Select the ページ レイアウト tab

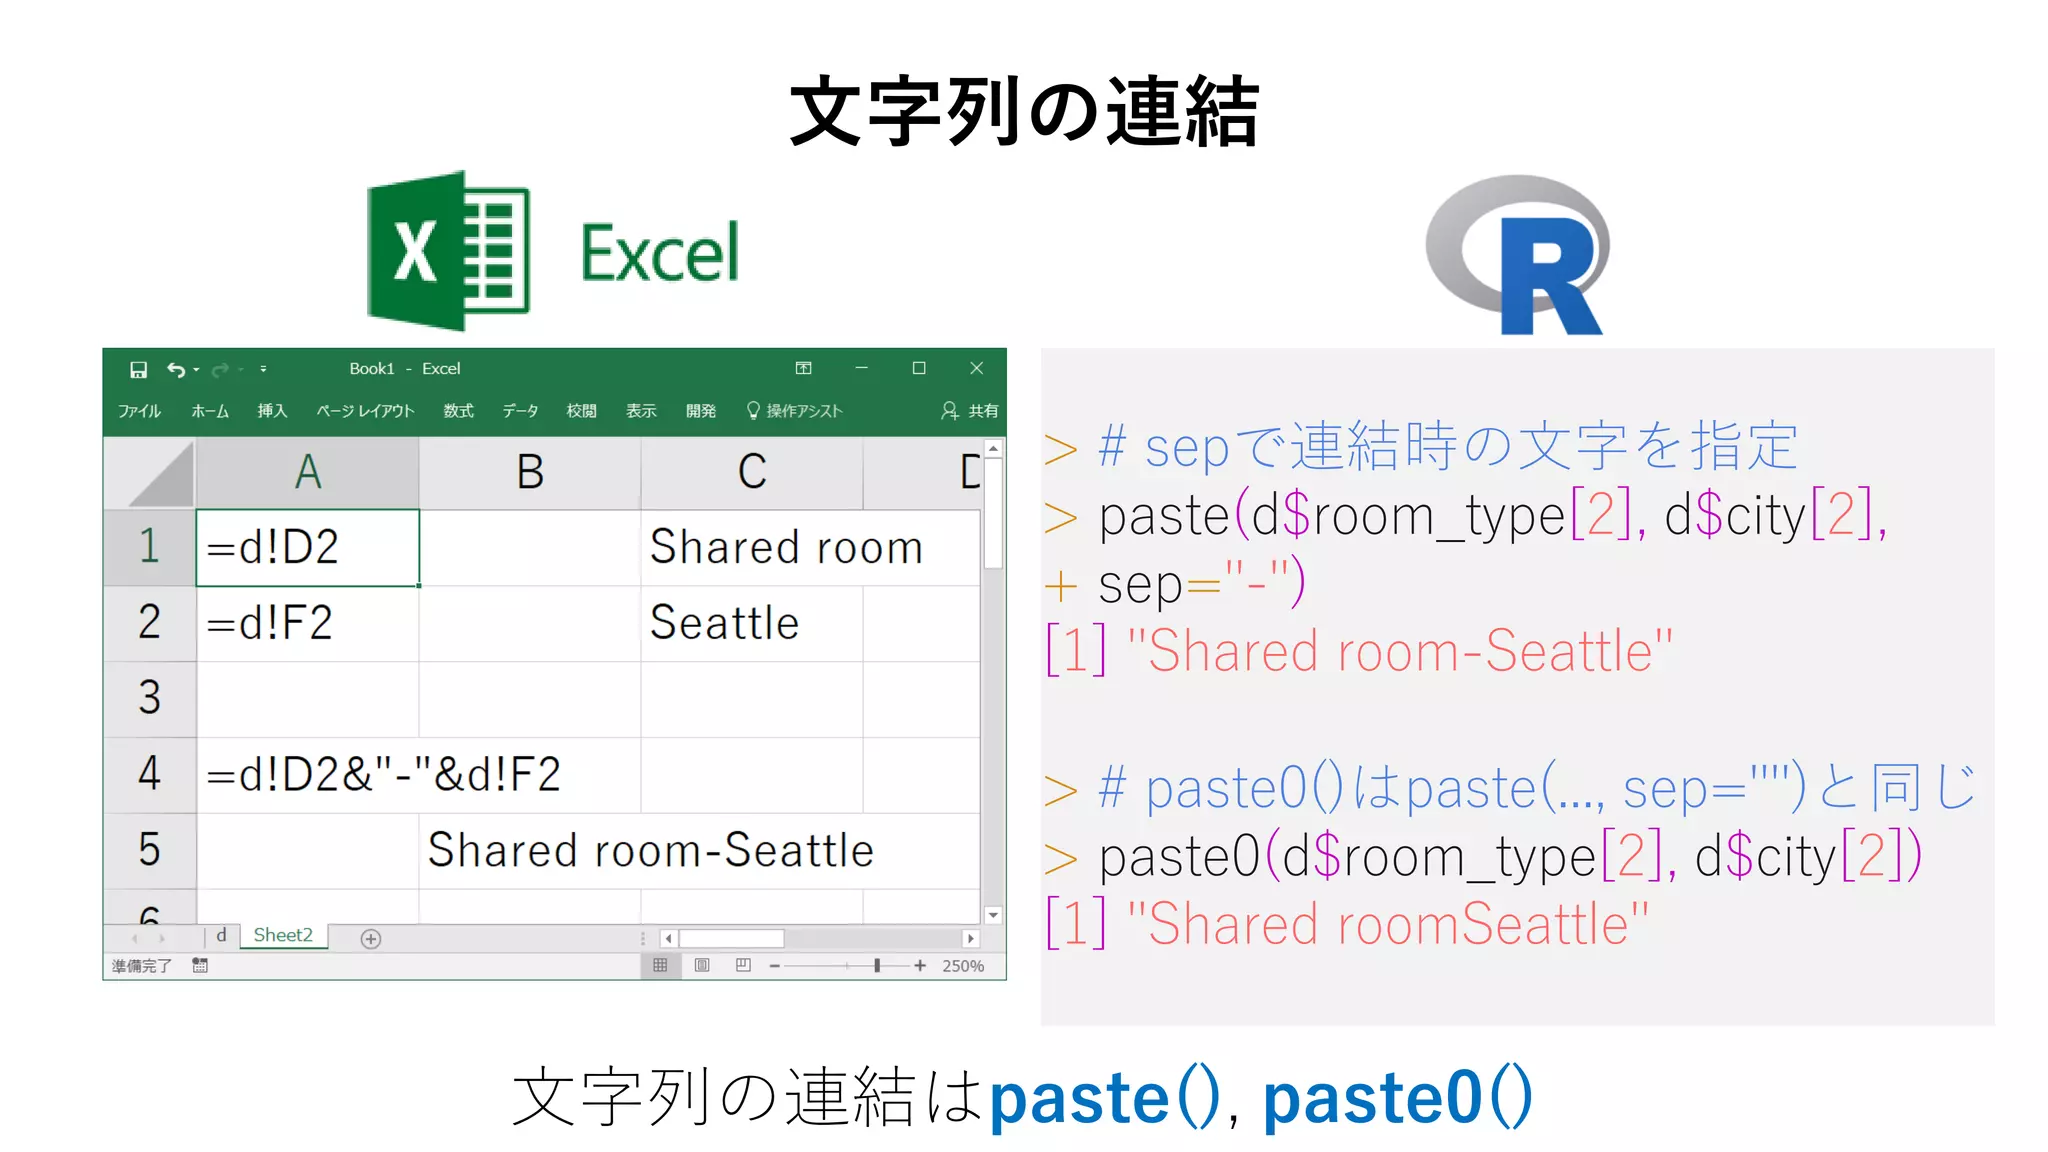click(365, 411)
